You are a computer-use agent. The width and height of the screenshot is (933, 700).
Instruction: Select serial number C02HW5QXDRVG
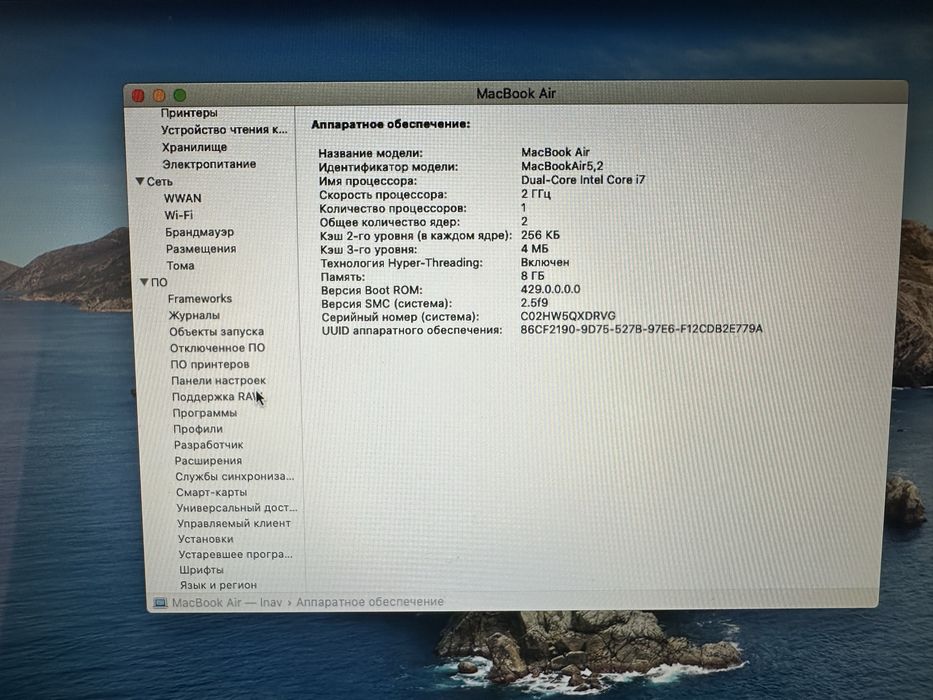tap(568, 316)
